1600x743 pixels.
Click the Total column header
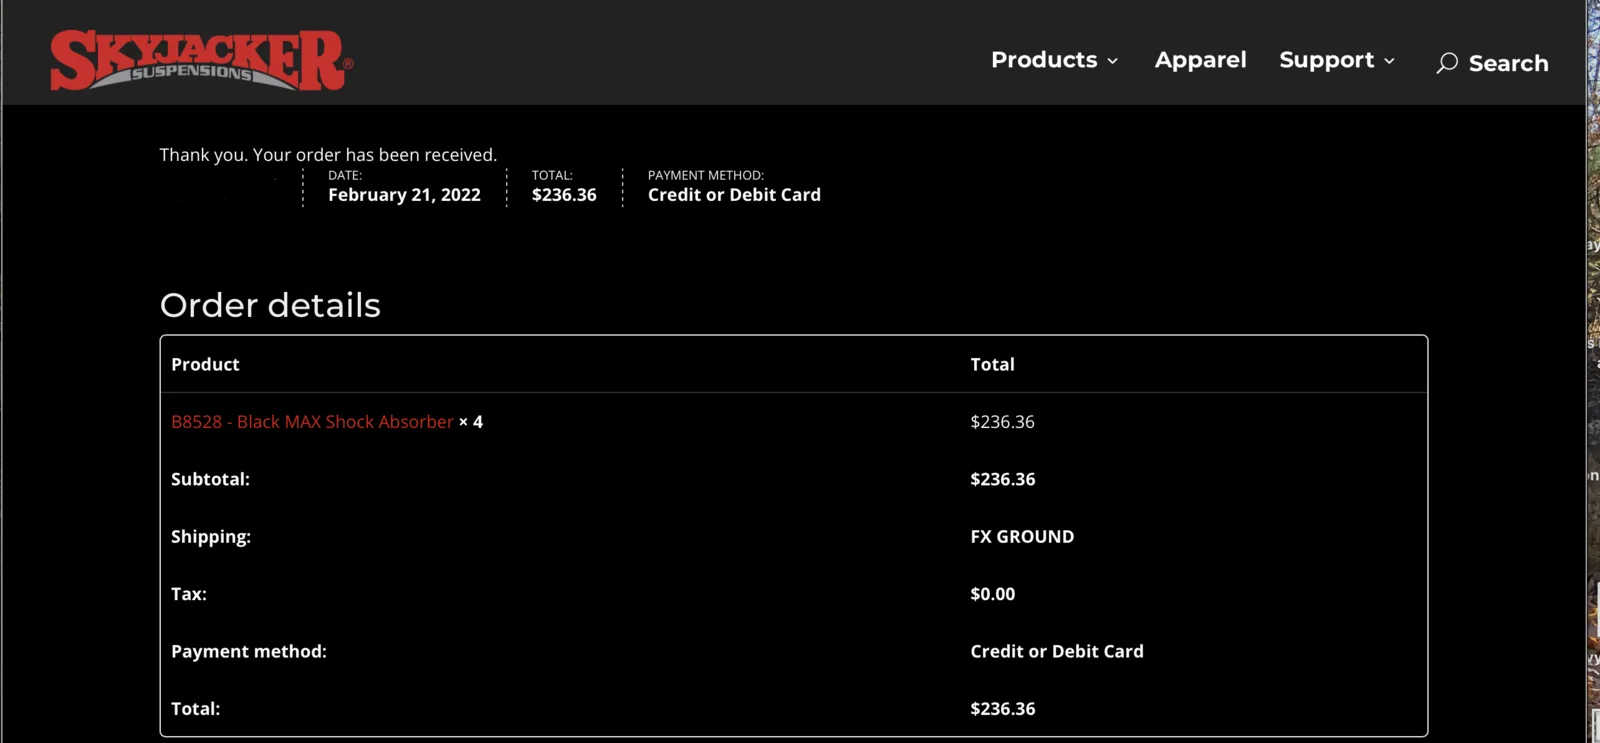click(992, 365)
